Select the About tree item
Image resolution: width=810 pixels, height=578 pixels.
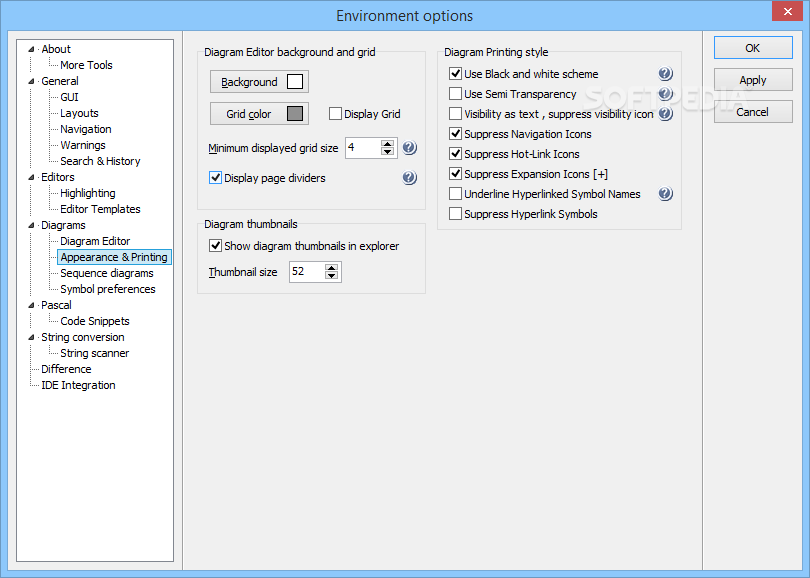[56, 49]
